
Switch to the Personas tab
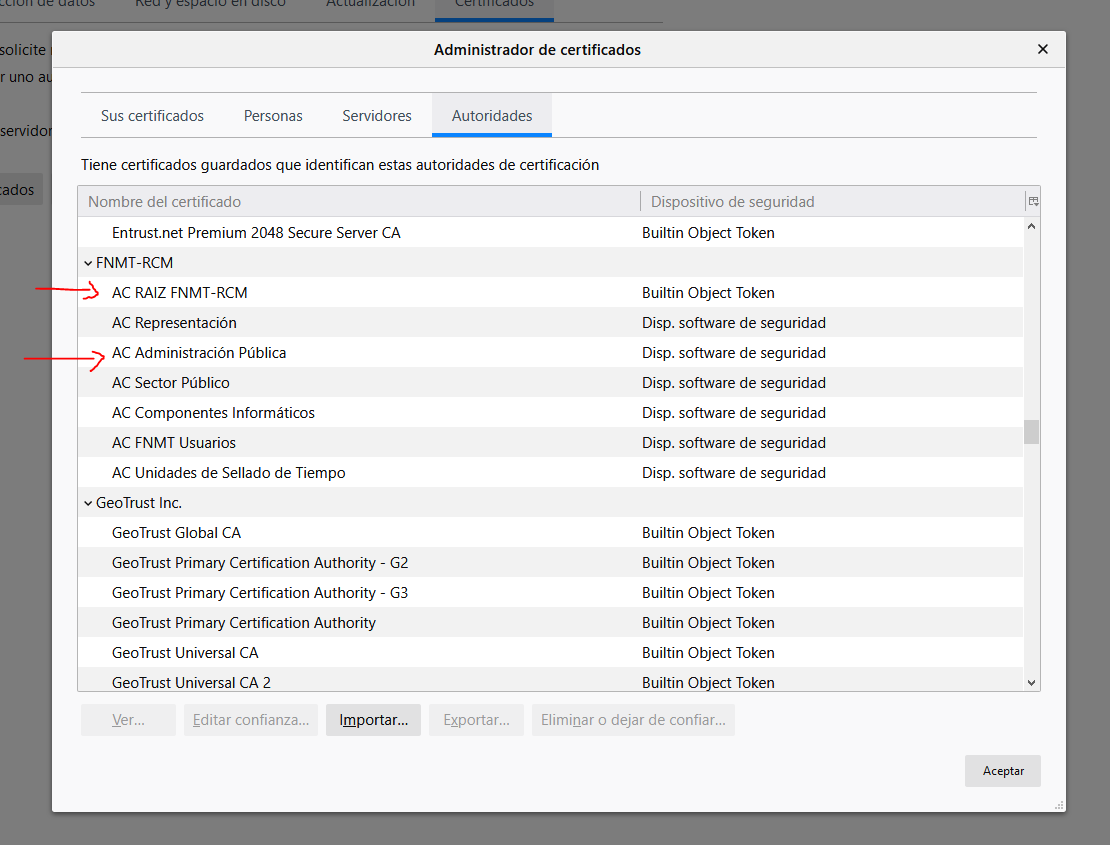click(273, 115)
